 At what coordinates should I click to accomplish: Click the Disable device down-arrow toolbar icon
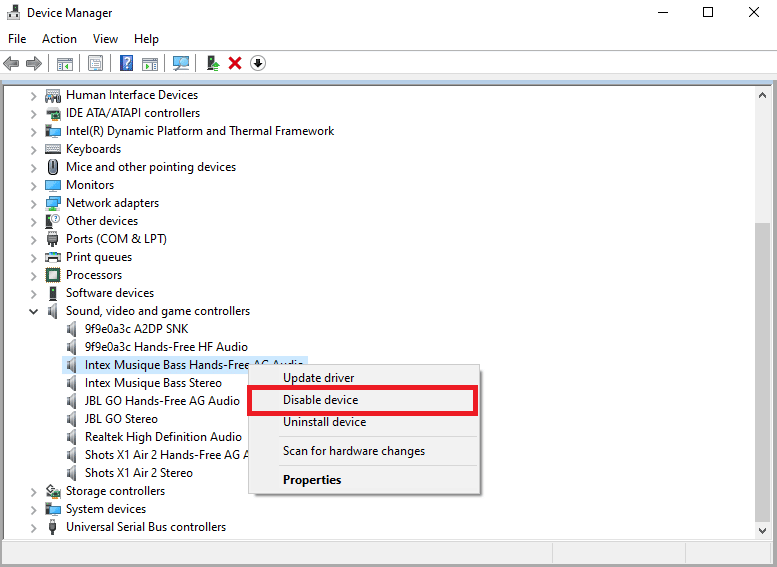point(258,63)
